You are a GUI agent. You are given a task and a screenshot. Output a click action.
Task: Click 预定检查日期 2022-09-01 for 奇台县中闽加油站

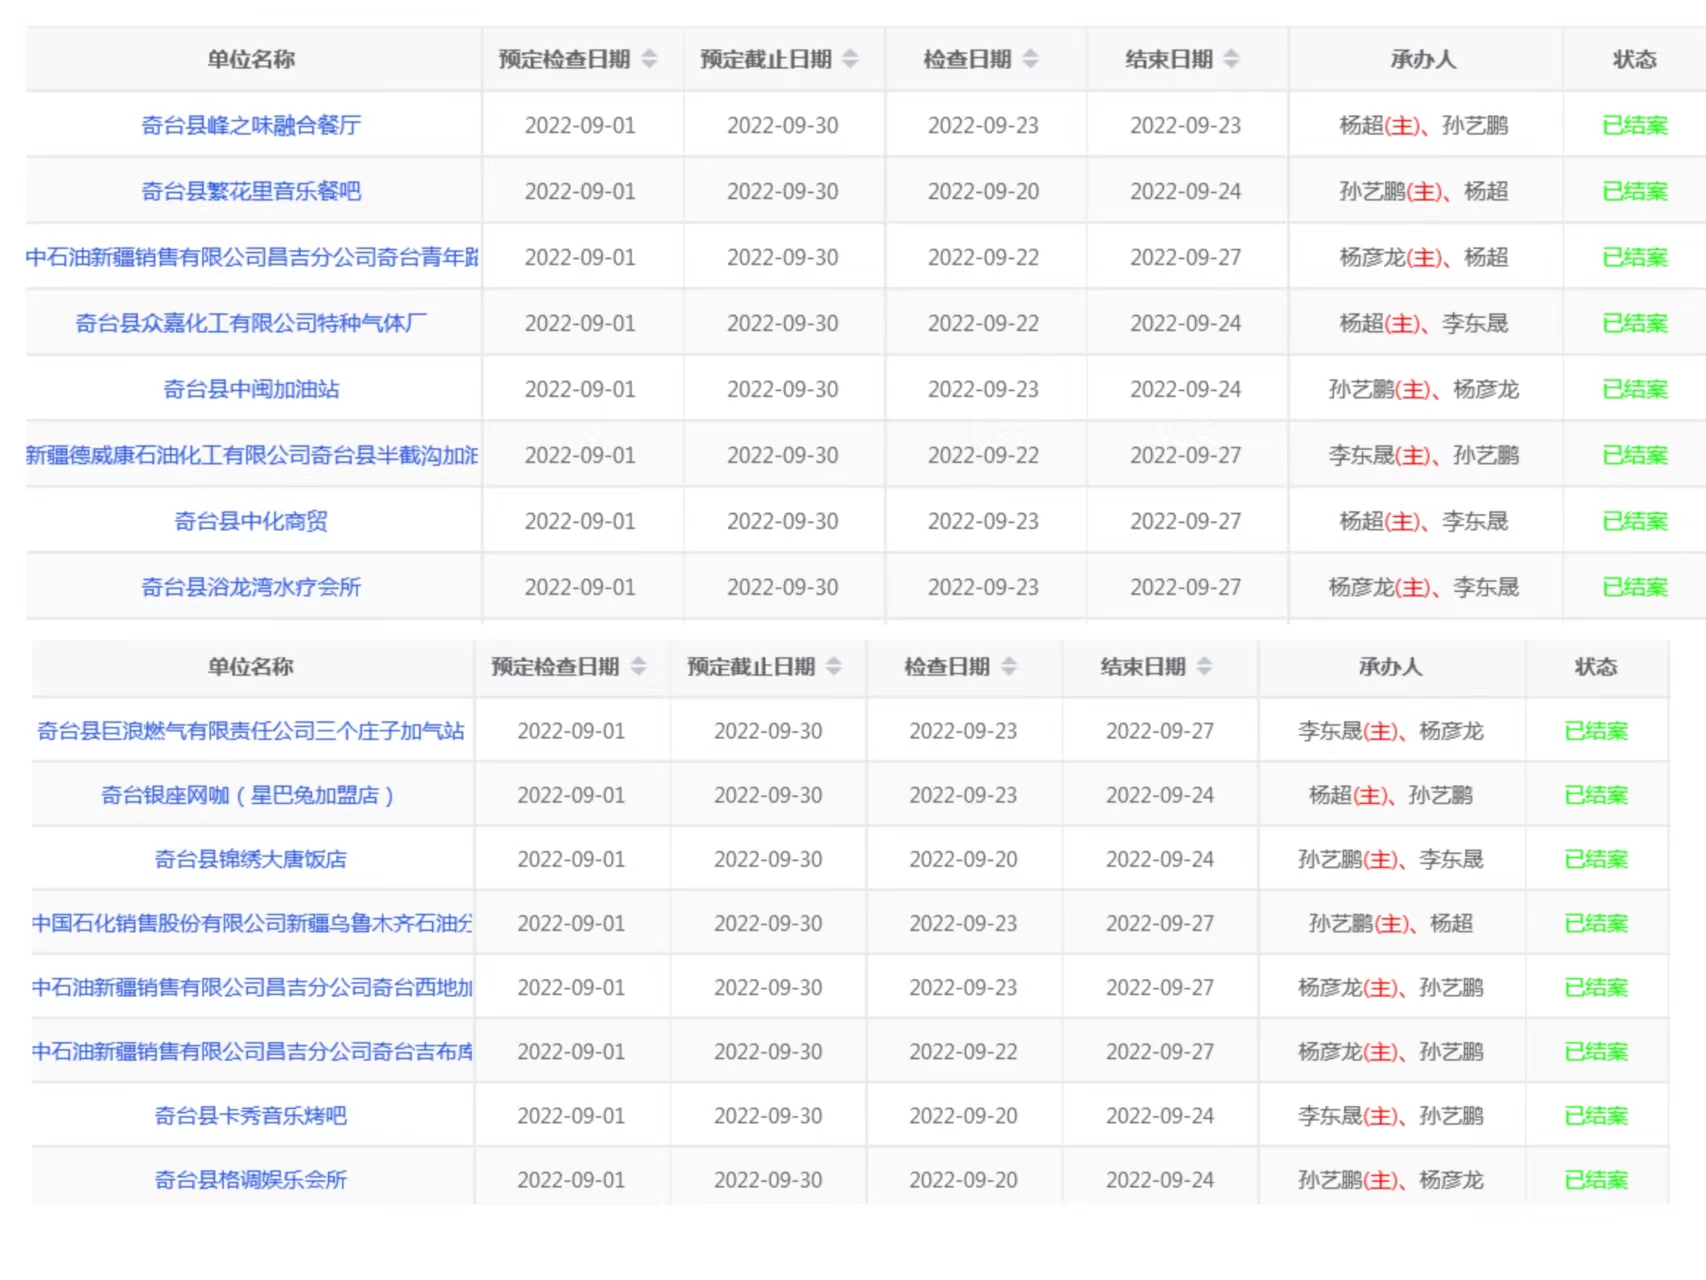(580, 389)
